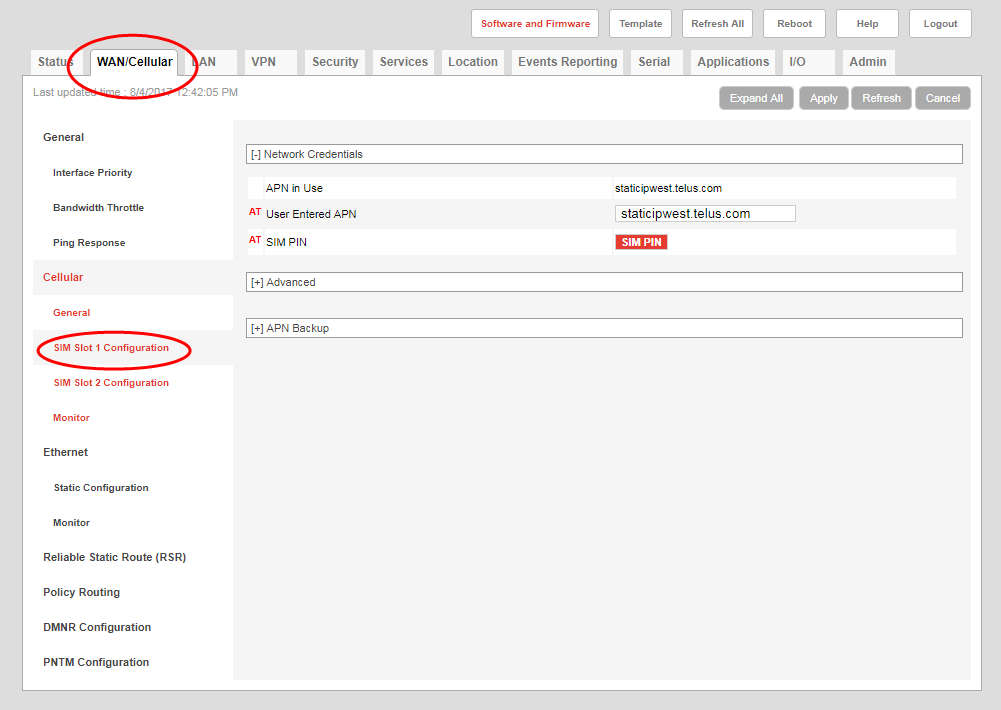The height and width of the screenshot is (710, 1001).
Task: Click the AT icon beside SIM PIN
Action: [255, 240]
